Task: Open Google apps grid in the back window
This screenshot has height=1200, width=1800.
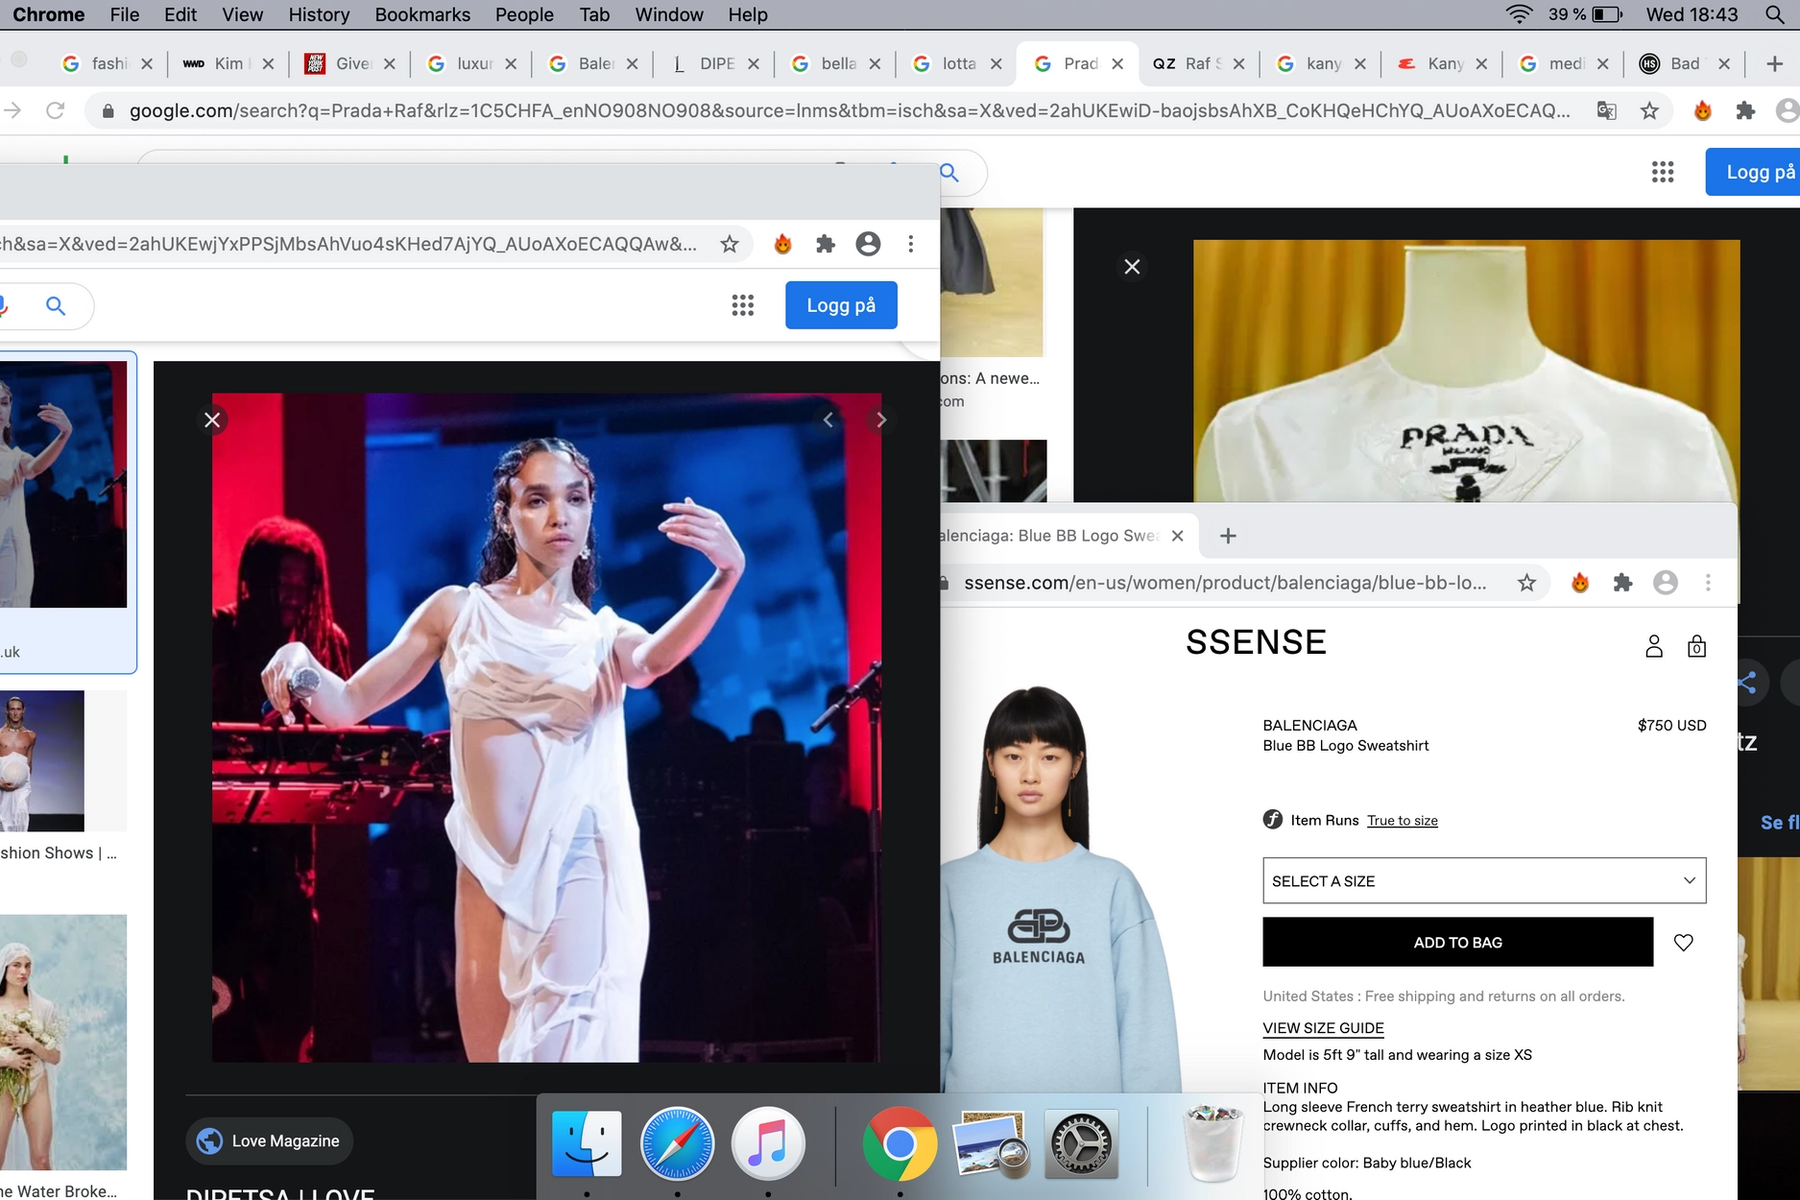Action: pos(1663,172)
